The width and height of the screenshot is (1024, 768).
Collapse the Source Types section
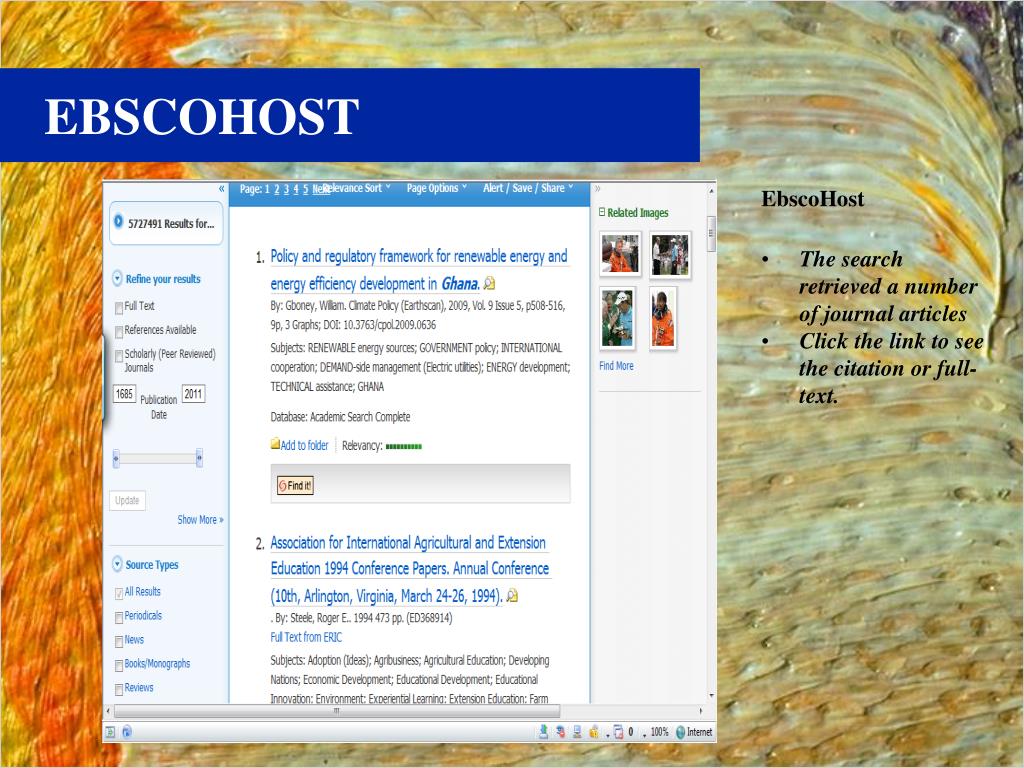[x=118, y=564]
